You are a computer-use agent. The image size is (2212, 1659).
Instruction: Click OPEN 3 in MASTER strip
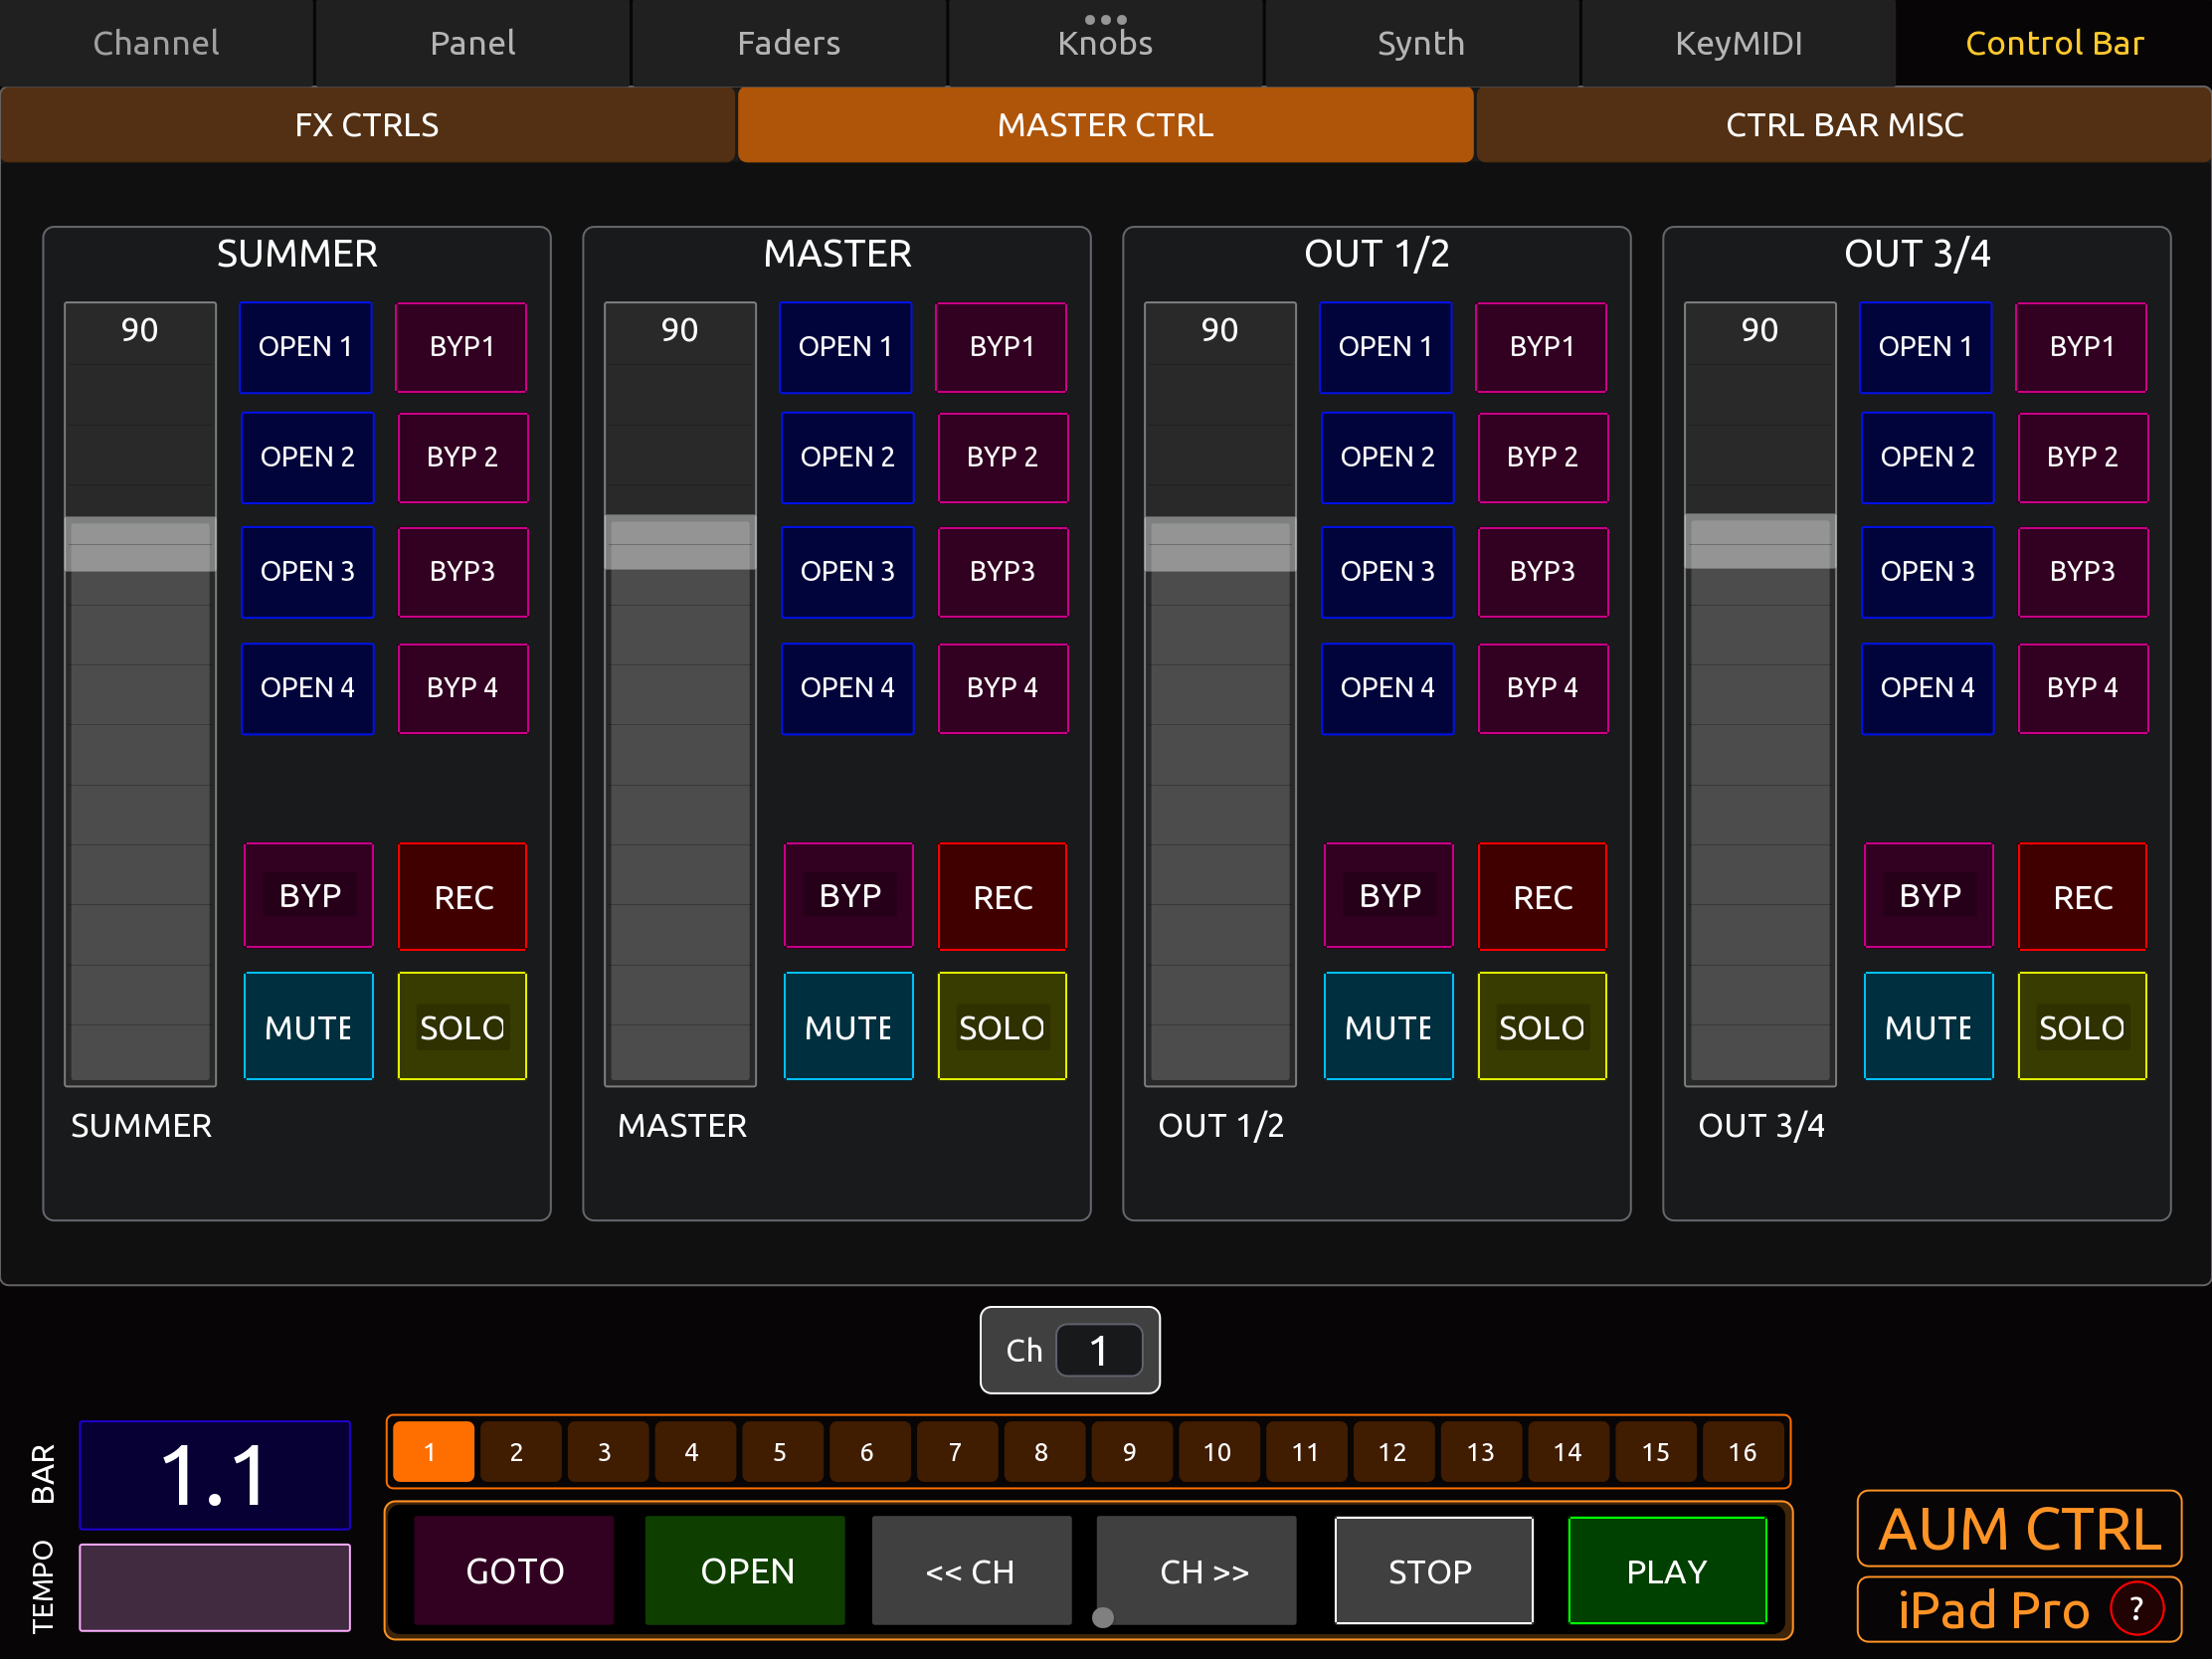(x=847, y=571)
